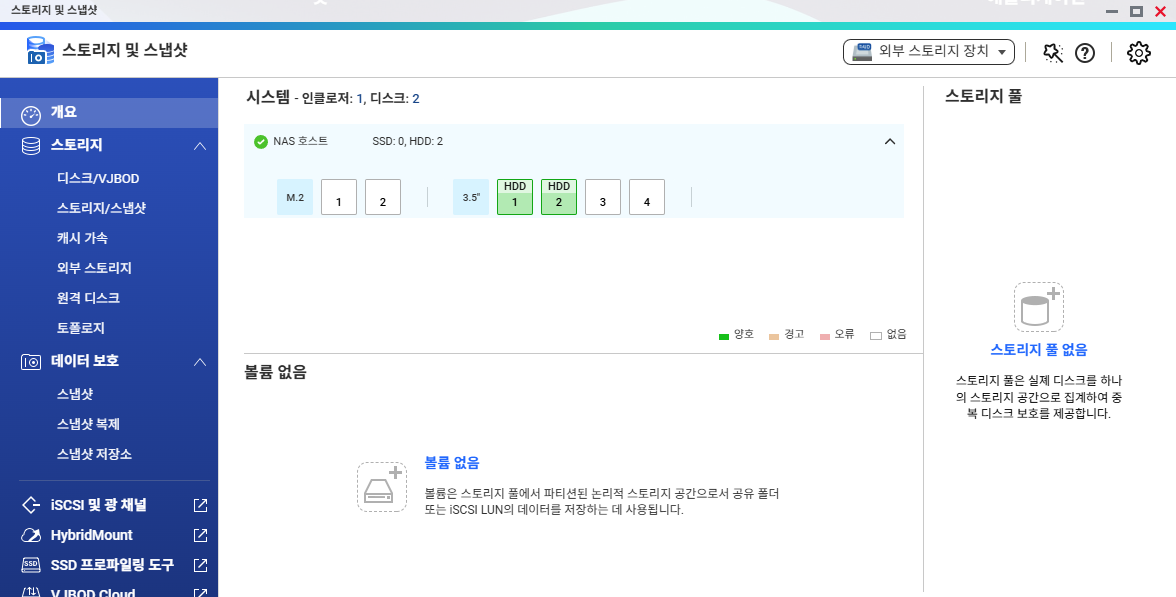Select the HDD 2 disk slot
1176x597 pixels.
559,197
